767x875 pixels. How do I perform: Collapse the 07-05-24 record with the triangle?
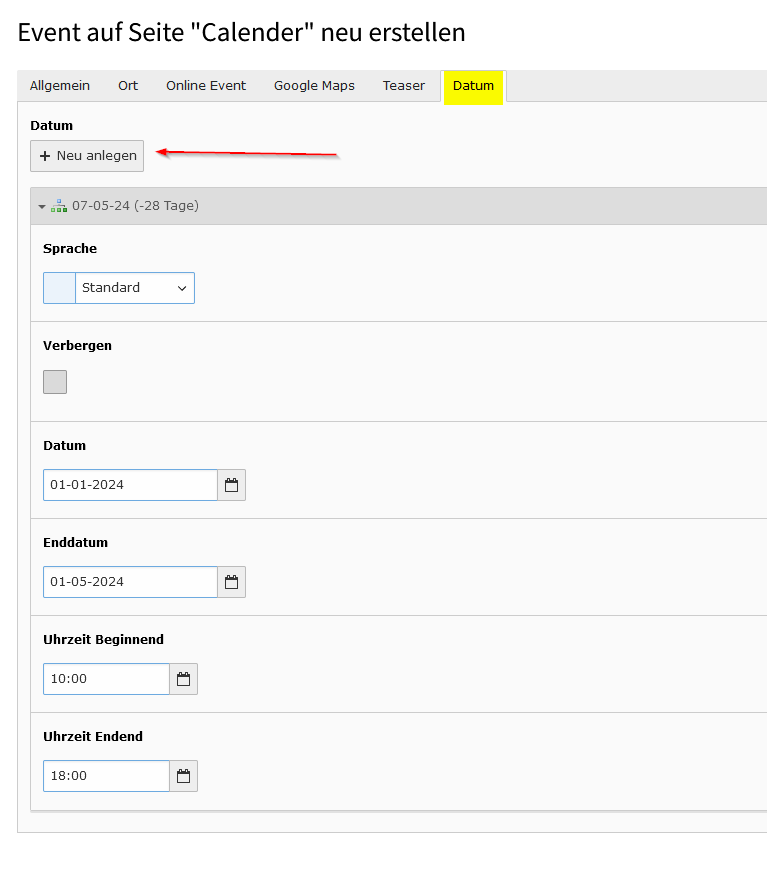(42, 206)
